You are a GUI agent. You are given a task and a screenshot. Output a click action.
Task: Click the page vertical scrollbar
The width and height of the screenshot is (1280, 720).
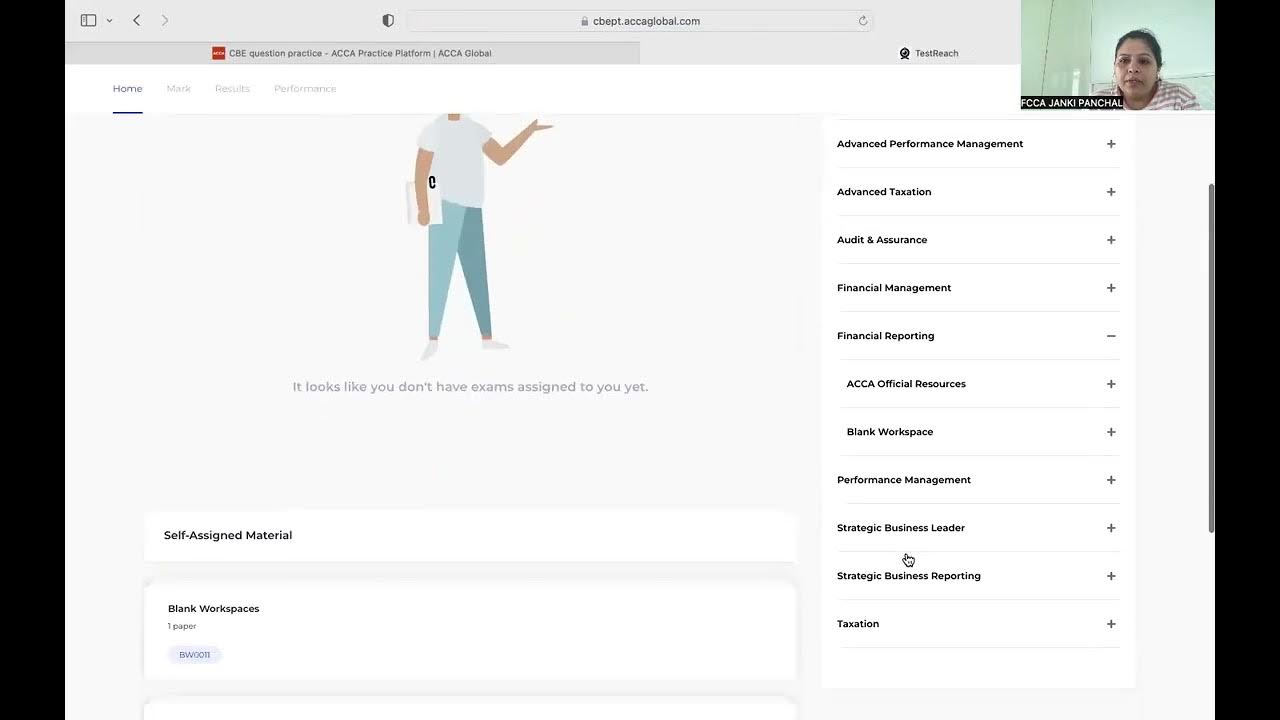(1211, 358)
